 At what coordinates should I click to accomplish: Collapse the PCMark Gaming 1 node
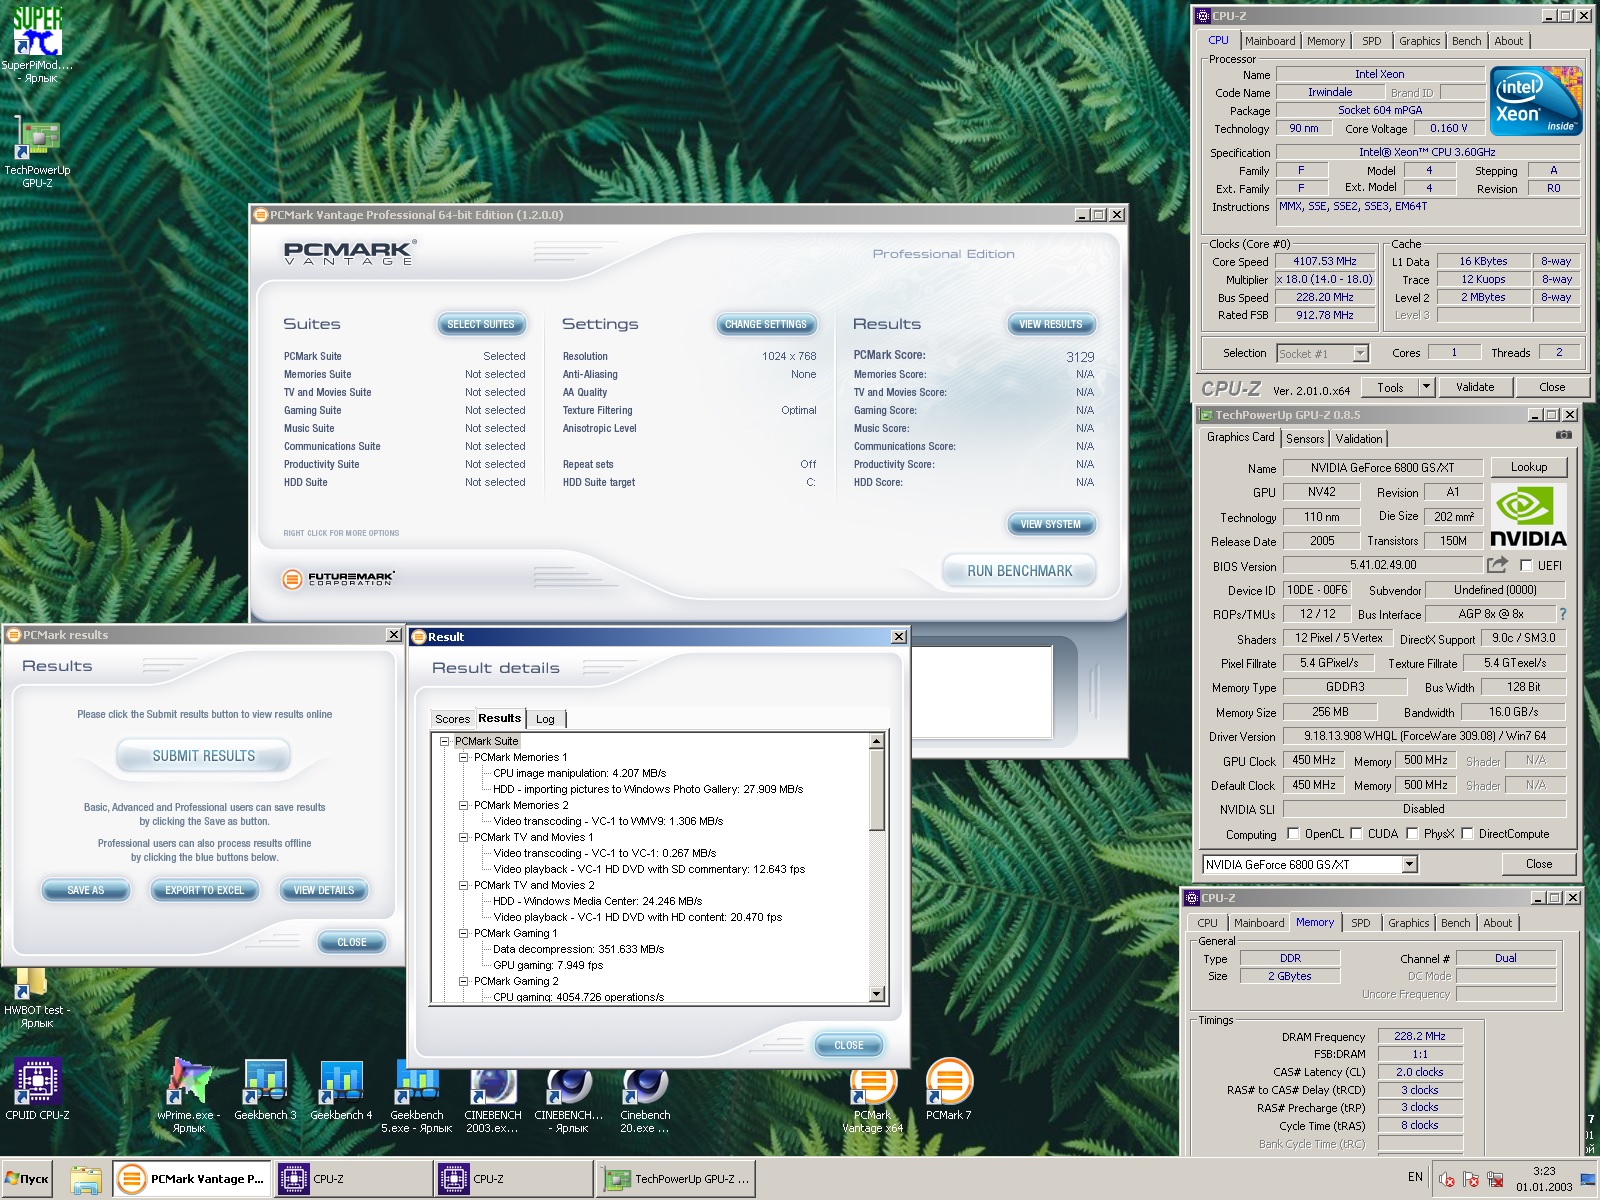point(464,933)
